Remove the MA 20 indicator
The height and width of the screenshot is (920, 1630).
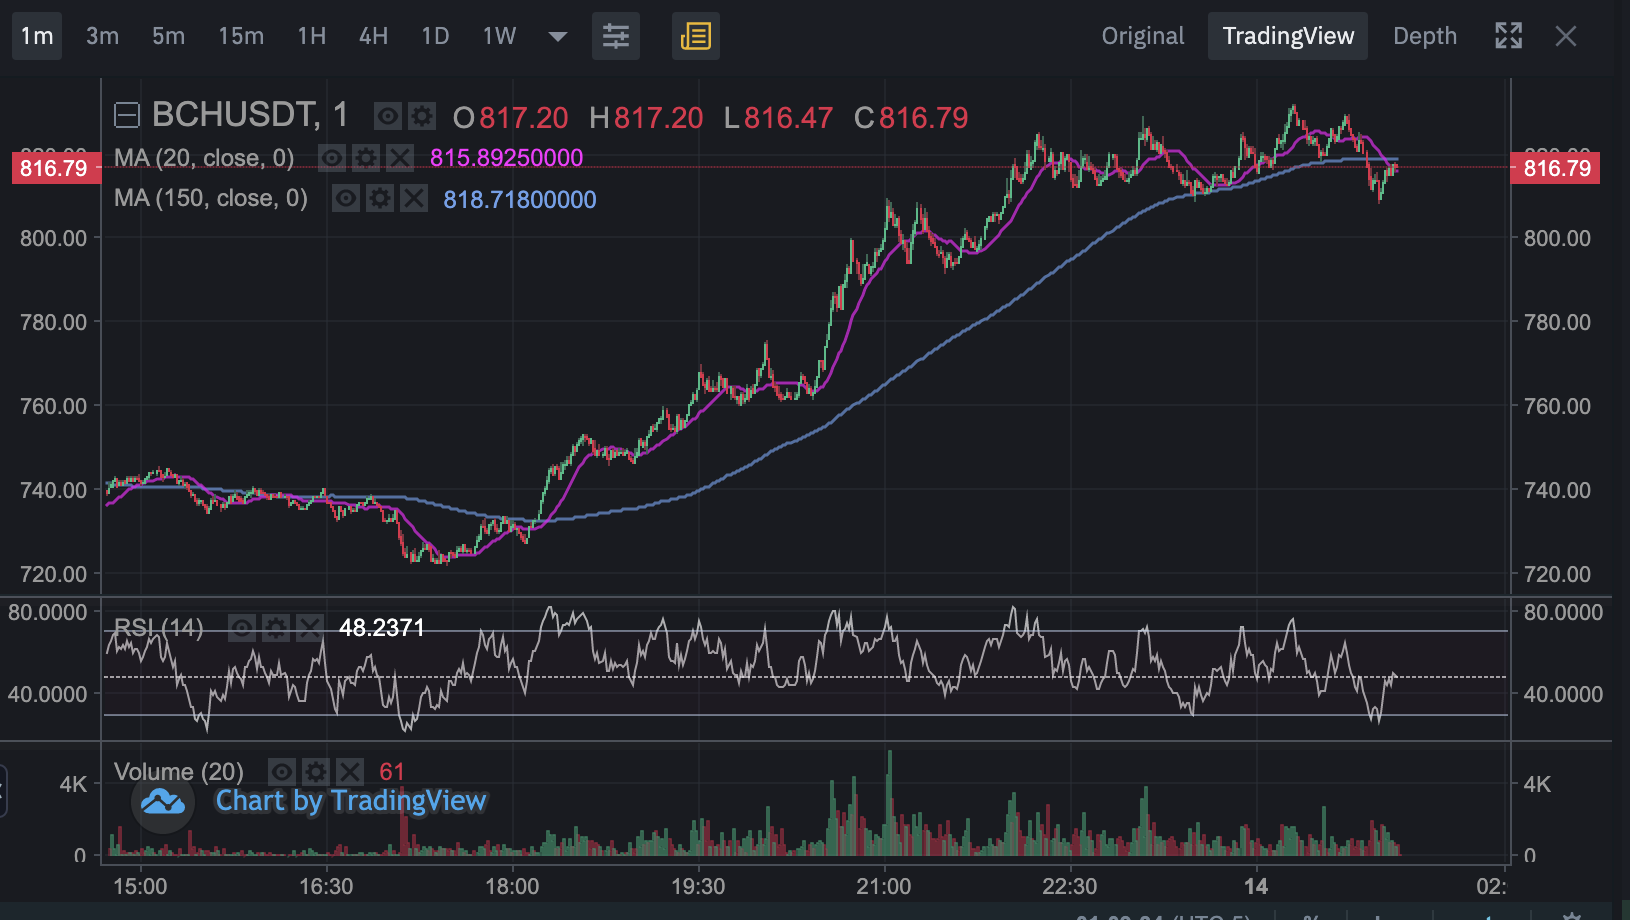pos(400,158)
